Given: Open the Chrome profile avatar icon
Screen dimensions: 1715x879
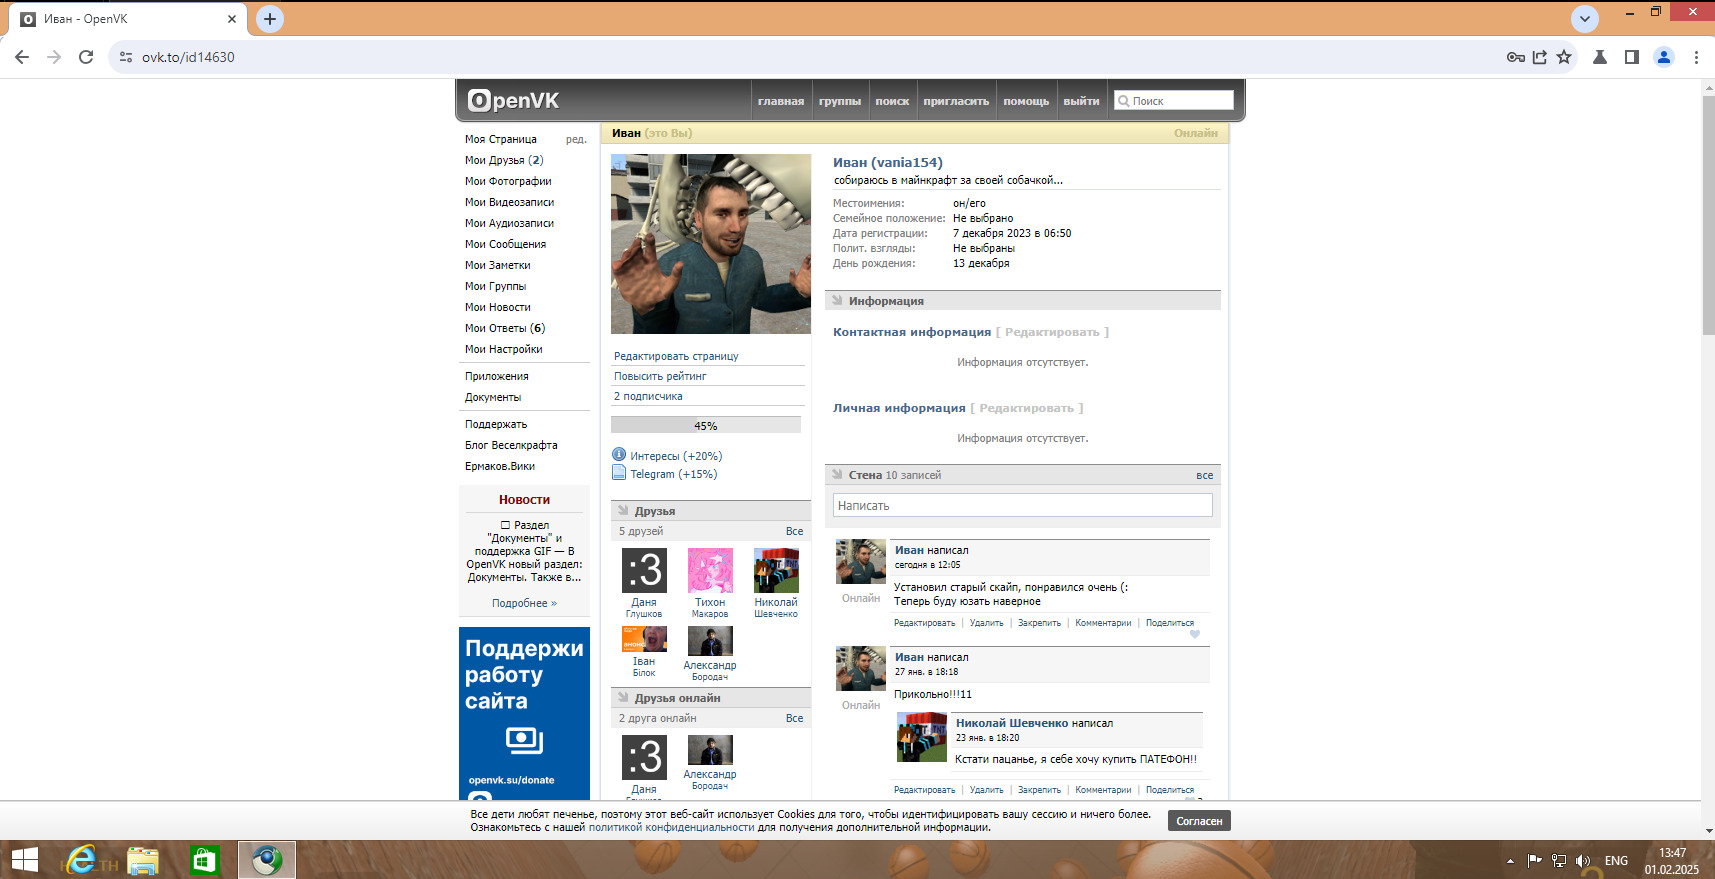Looking at the screenshot, I should 1664,57.
